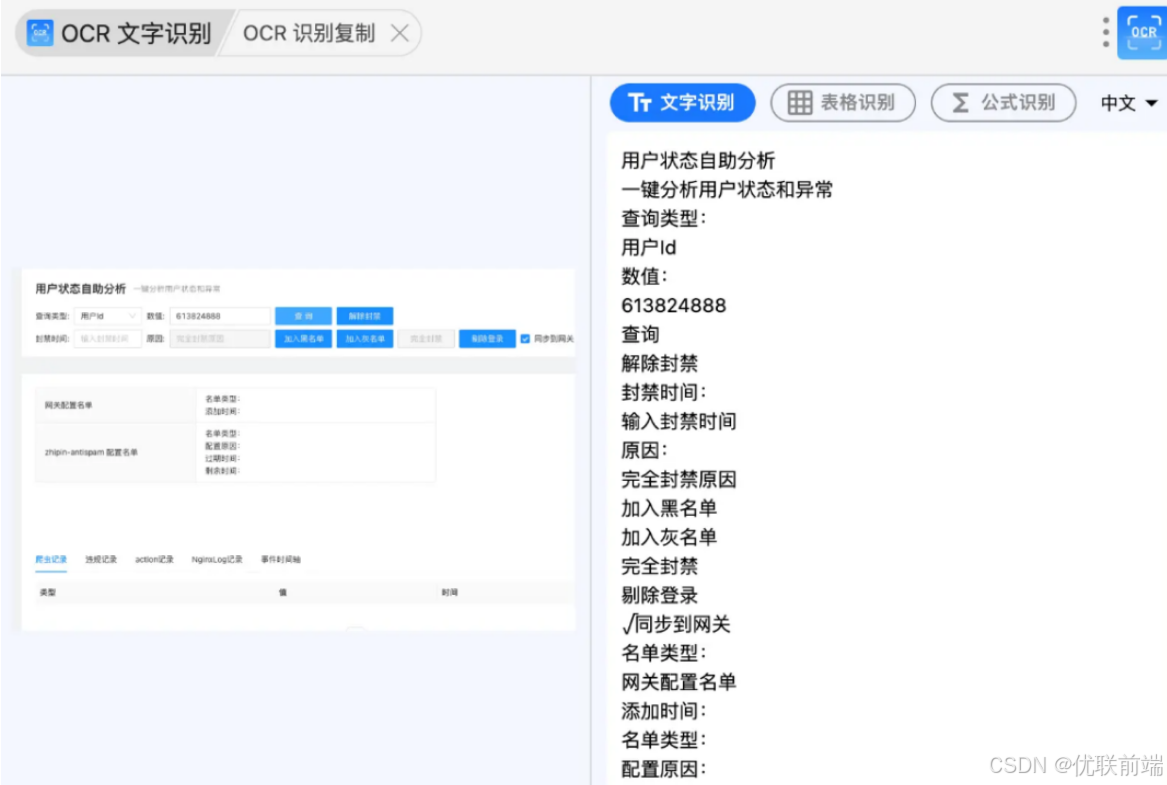Click the result line 配置原因:
The height and width of the screenshot is (785, 1167).
click(x=663, y=769)
